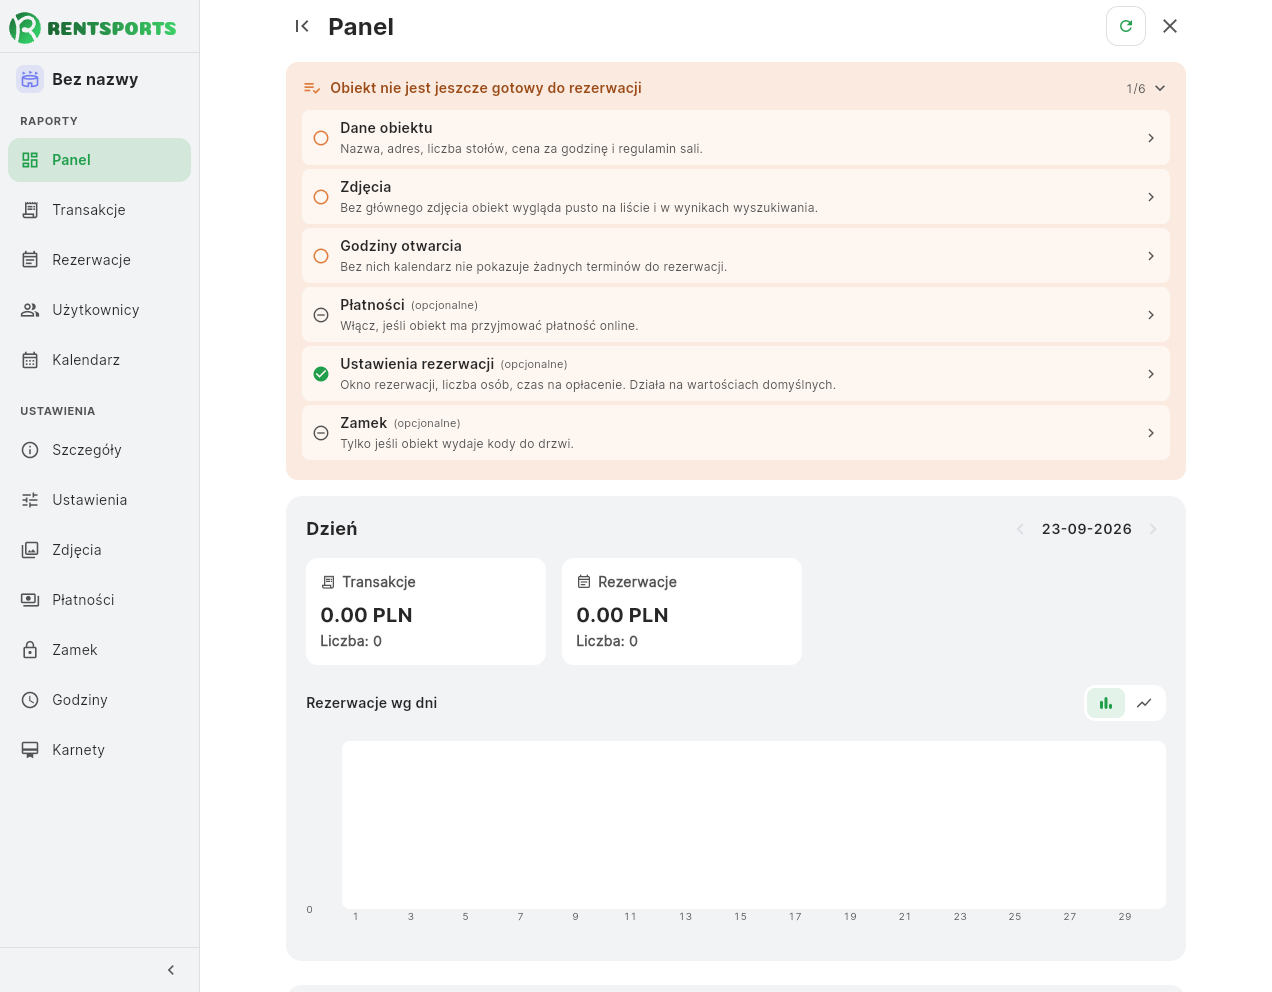Open Kalendarz in the sidebar
This screenshot has height=992, width=1272.
(99, 360)
